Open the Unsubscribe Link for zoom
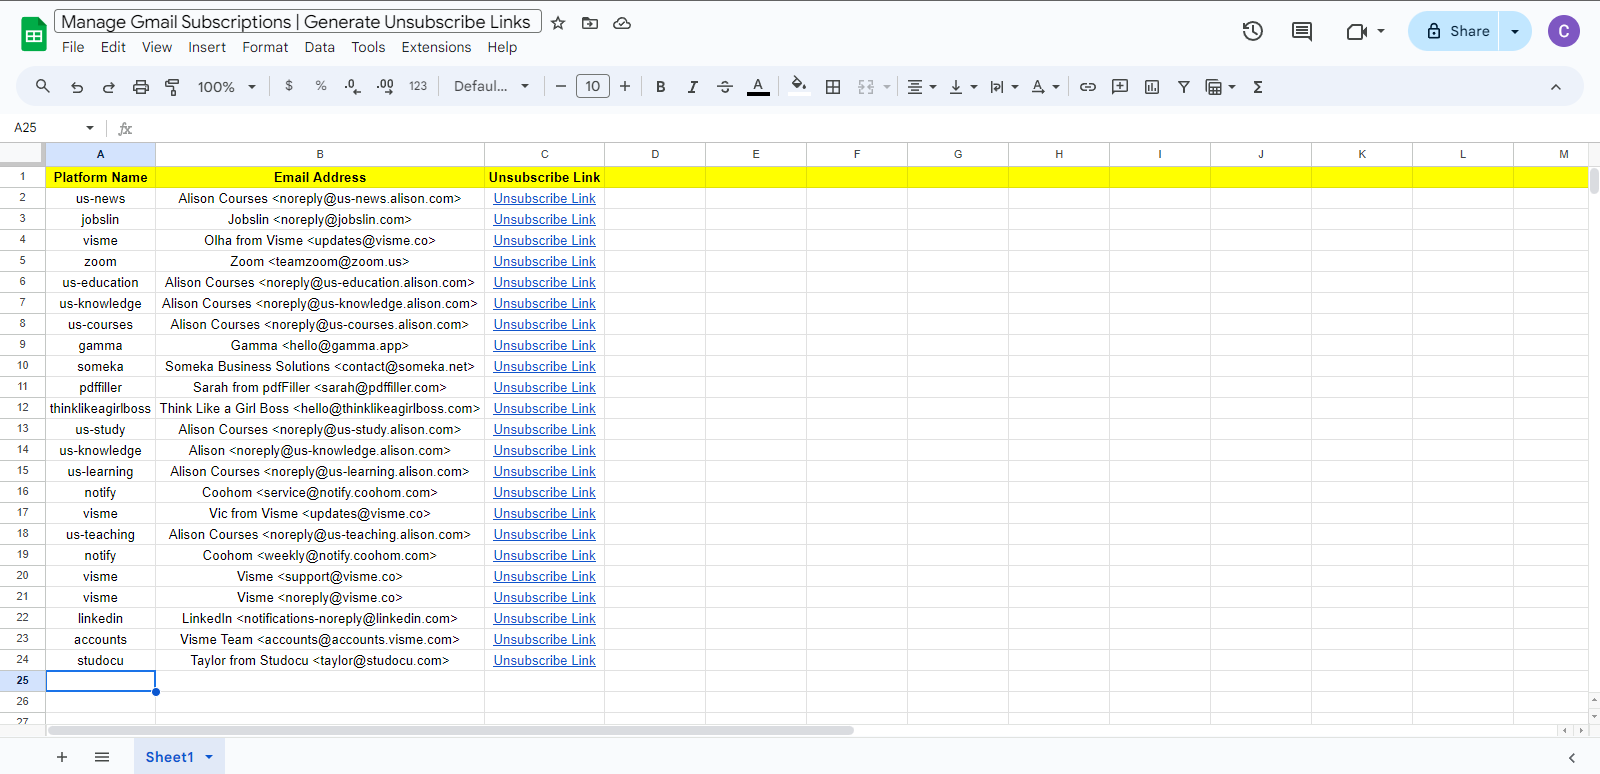Image resolution: width=1600 pixels, height=774 pixels. [544, 262]
